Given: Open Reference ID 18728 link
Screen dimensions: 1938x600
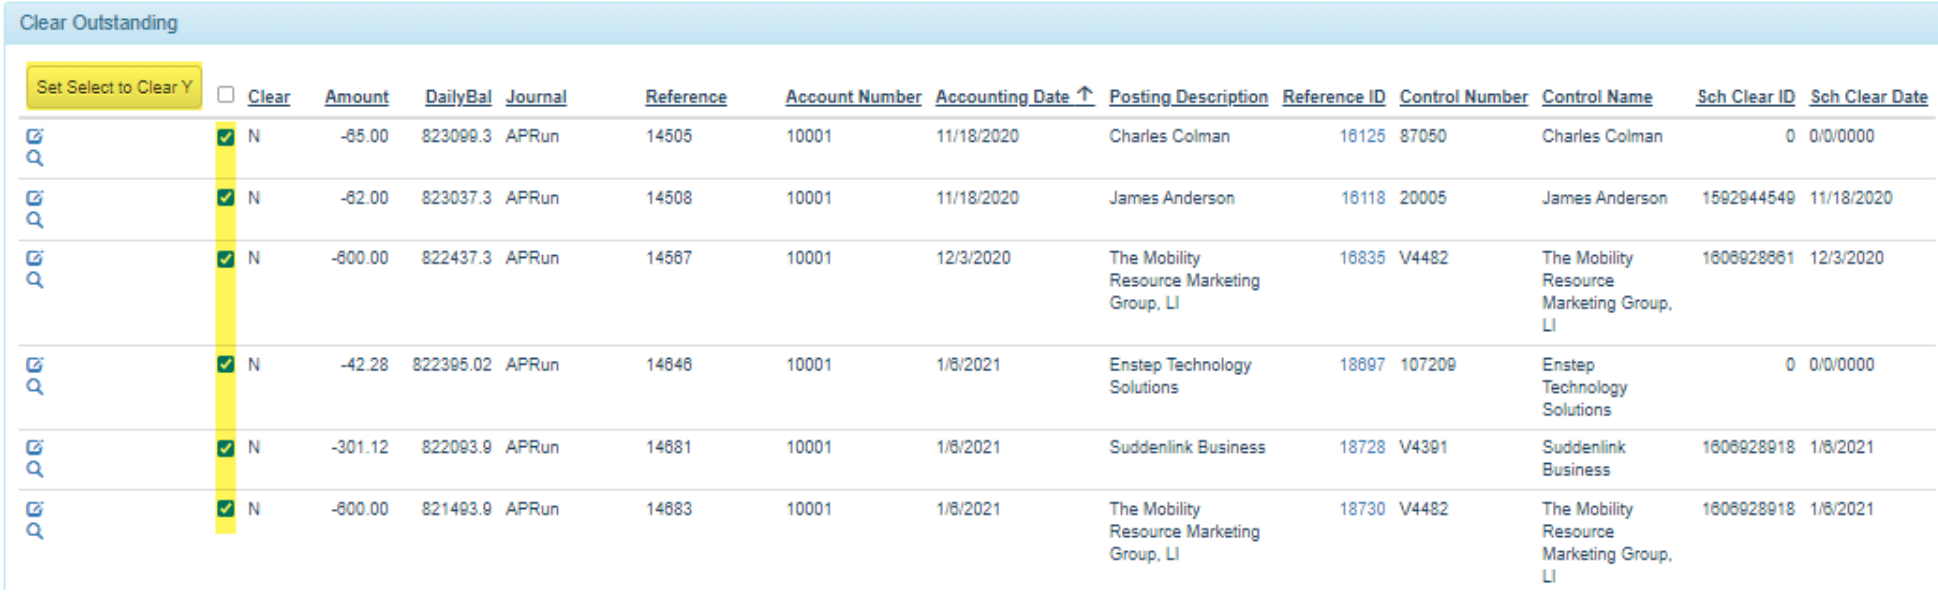Looking at the screenshot, I should pos(1362,447).
